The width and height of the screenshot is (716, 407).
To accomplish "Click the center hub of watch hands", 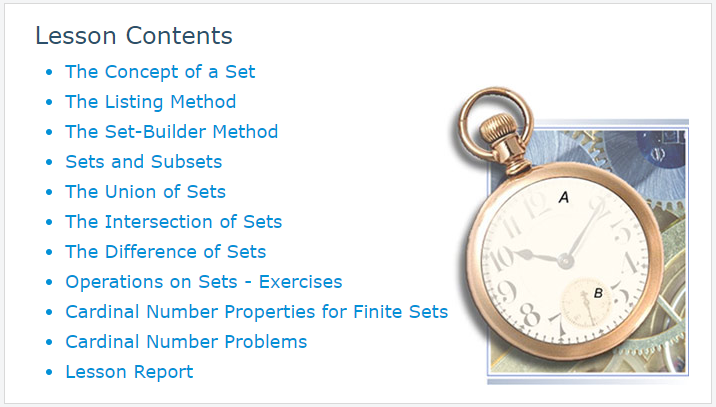I will (565, 261).
